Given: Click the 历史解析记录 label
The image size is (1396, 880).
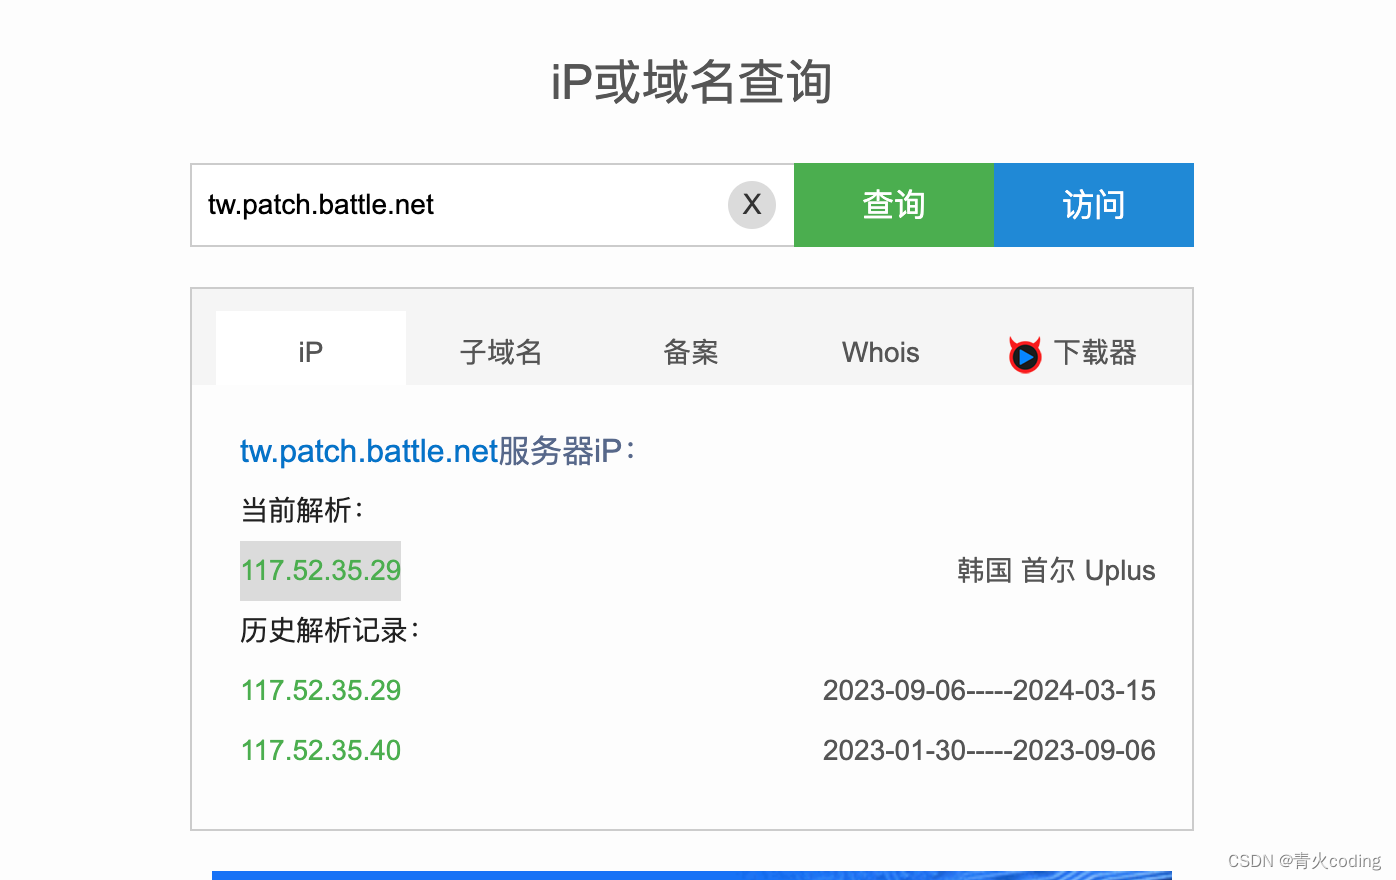Looking at the screenshot, I should click(330, 630).
